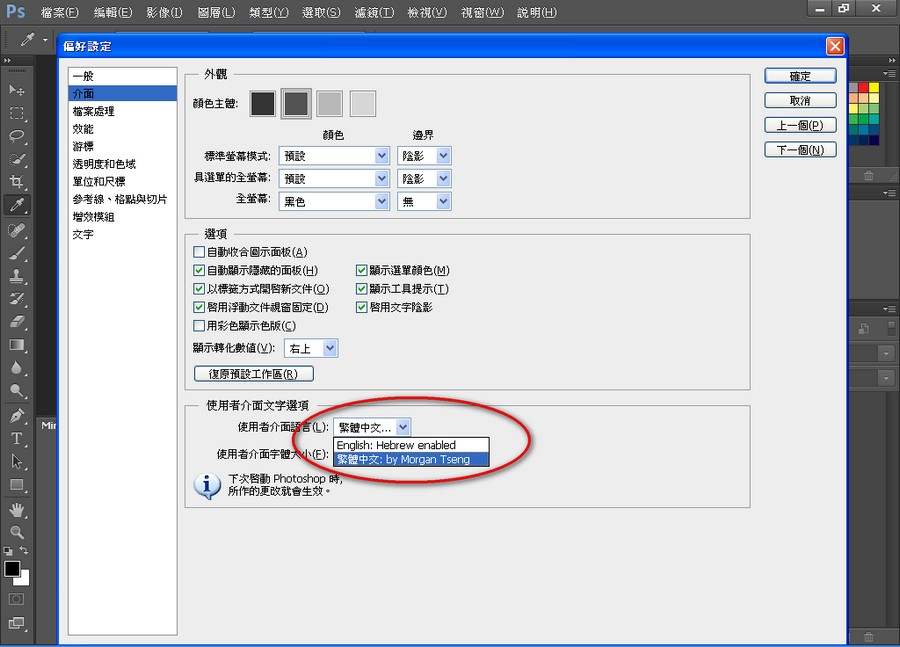Click the Screen Mode icon
This screenshot has height=647, width=900.
click(17, 623)
